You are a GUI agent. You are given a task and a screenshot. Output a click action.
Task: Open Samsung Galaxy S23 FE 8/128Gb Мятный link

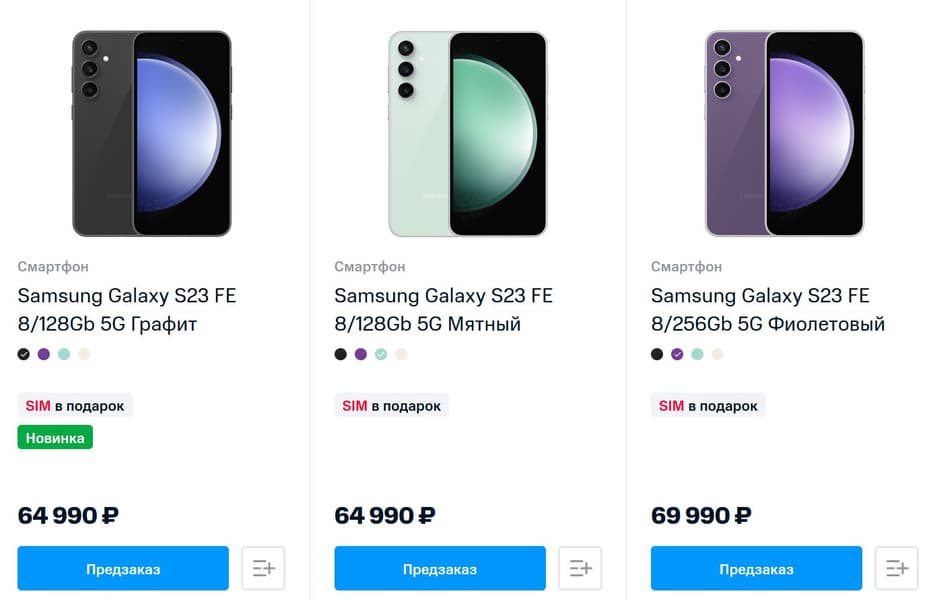443,310
